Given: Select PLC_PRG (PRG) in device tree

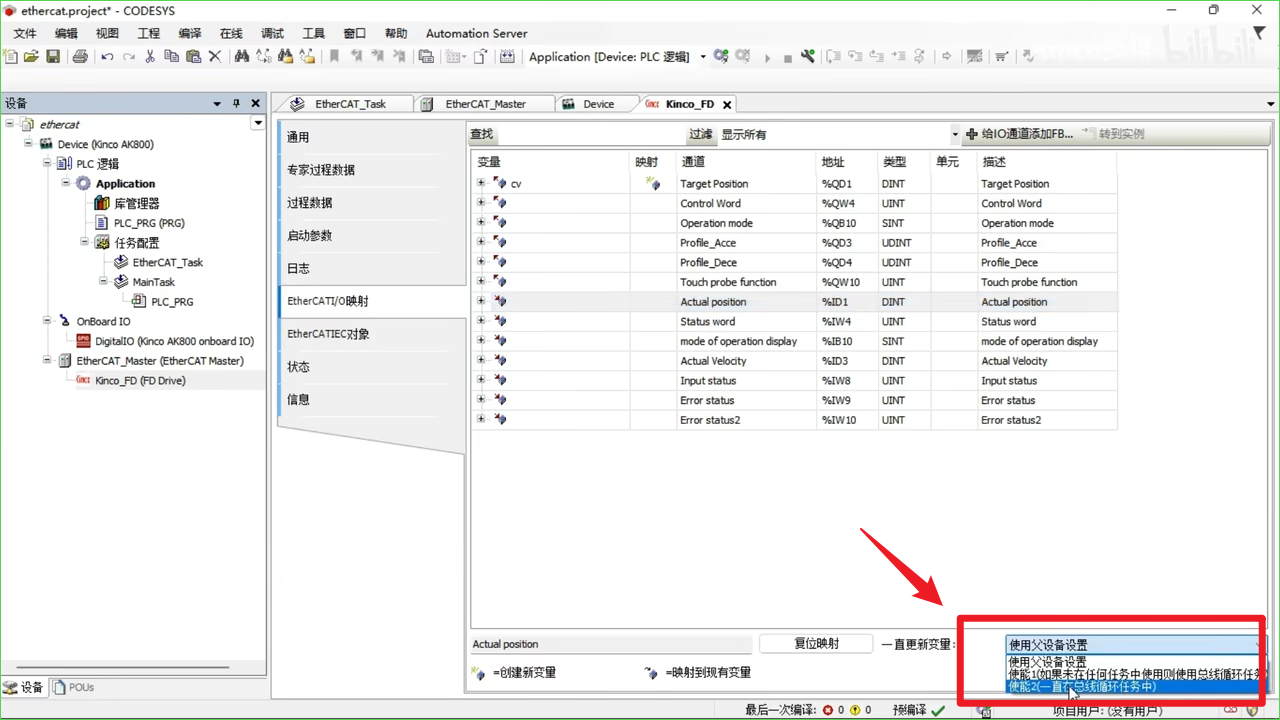Looking at the screenshot, I should pyautogui.click(x=149, y=223).
